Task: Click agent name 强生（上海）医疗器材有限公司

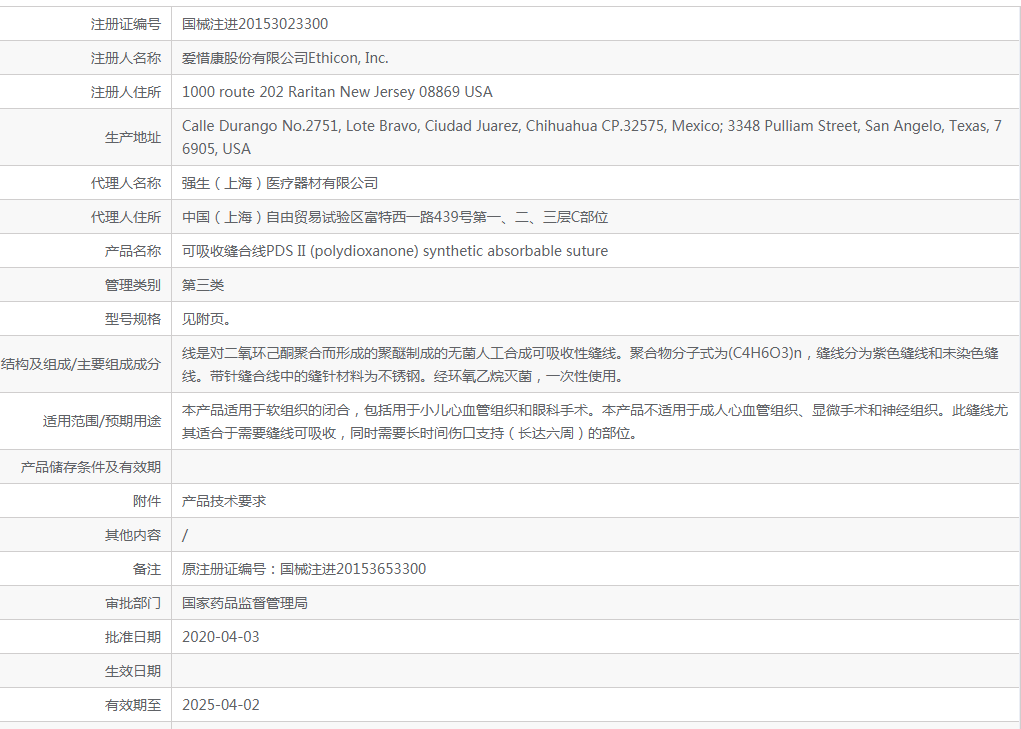Action: click(280, 183)
